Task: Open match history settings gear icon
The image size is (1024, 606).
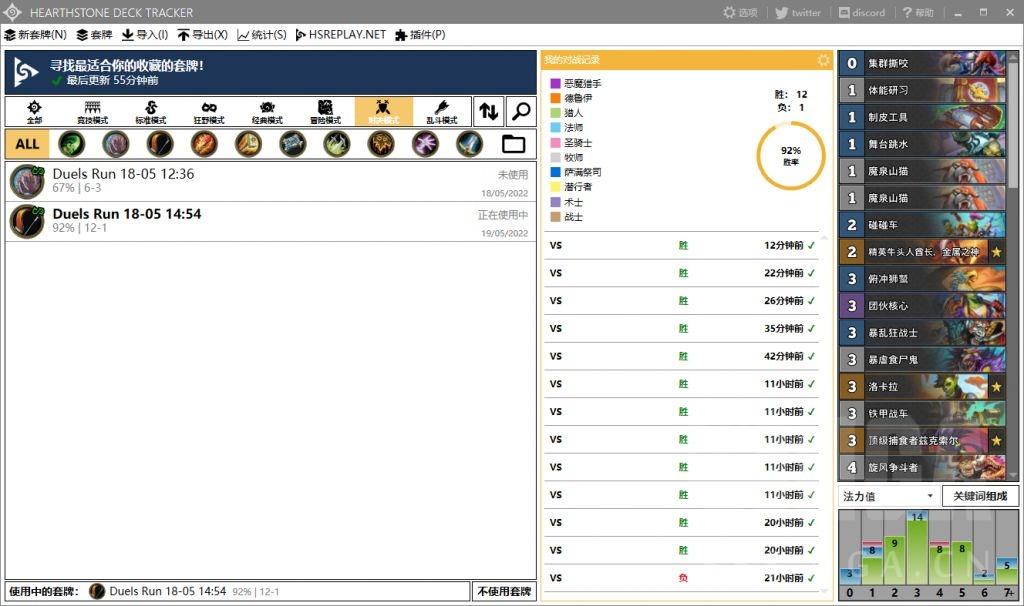Action: [823, 60]
